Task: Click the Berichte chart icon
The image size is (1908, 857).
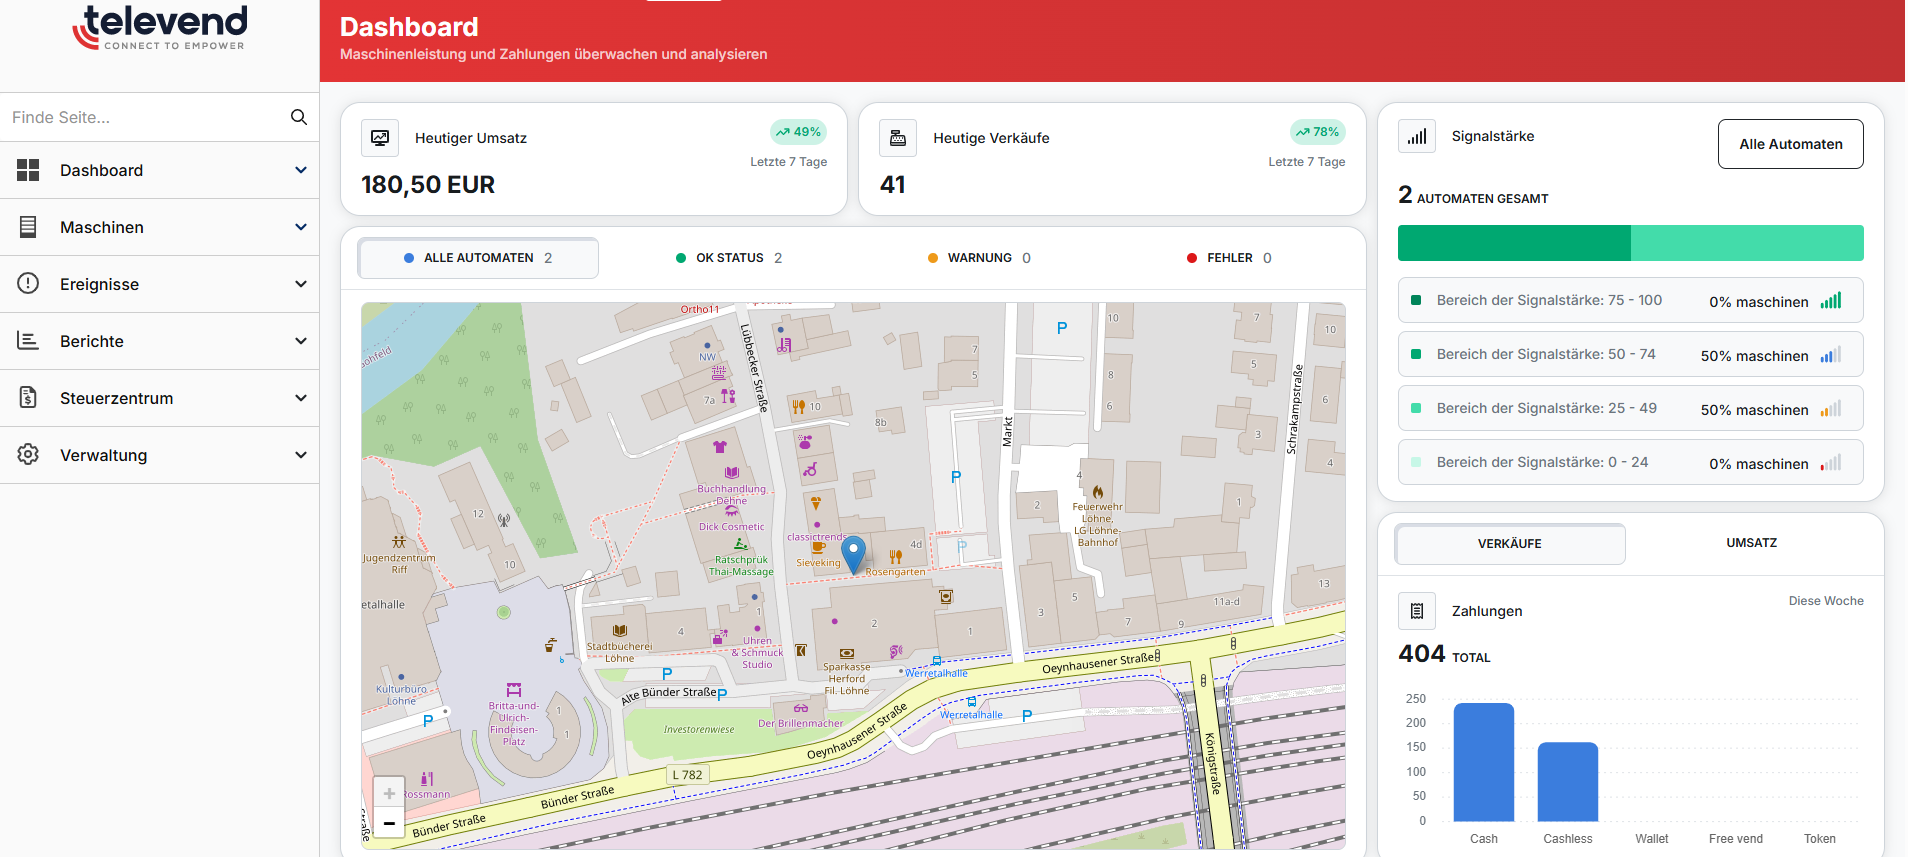Action: click(x=28, y=341)
